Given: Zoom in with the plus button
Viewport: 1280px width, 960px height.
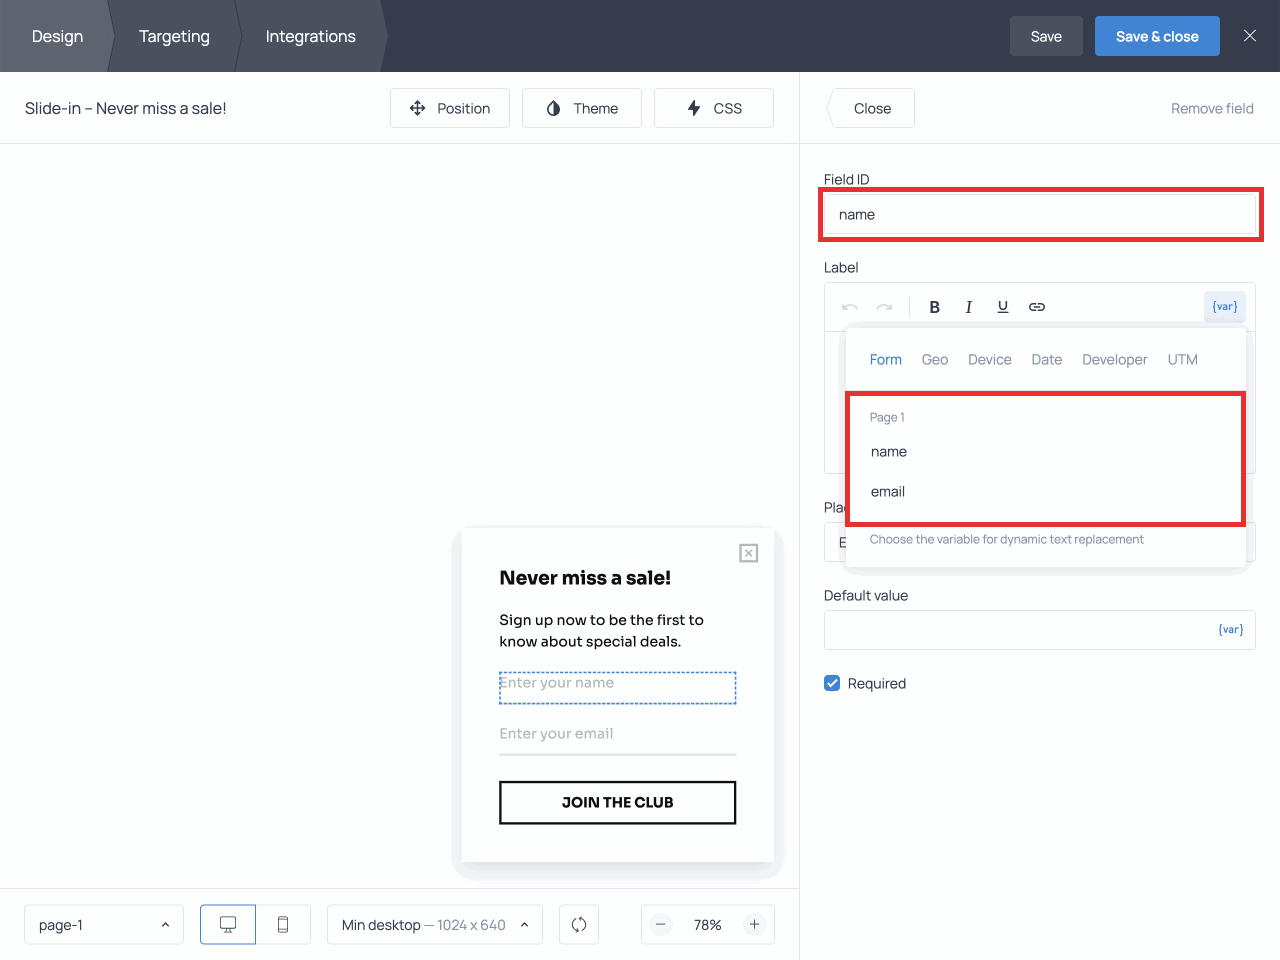Looking at the screenshot, I should tap(755, 925).
